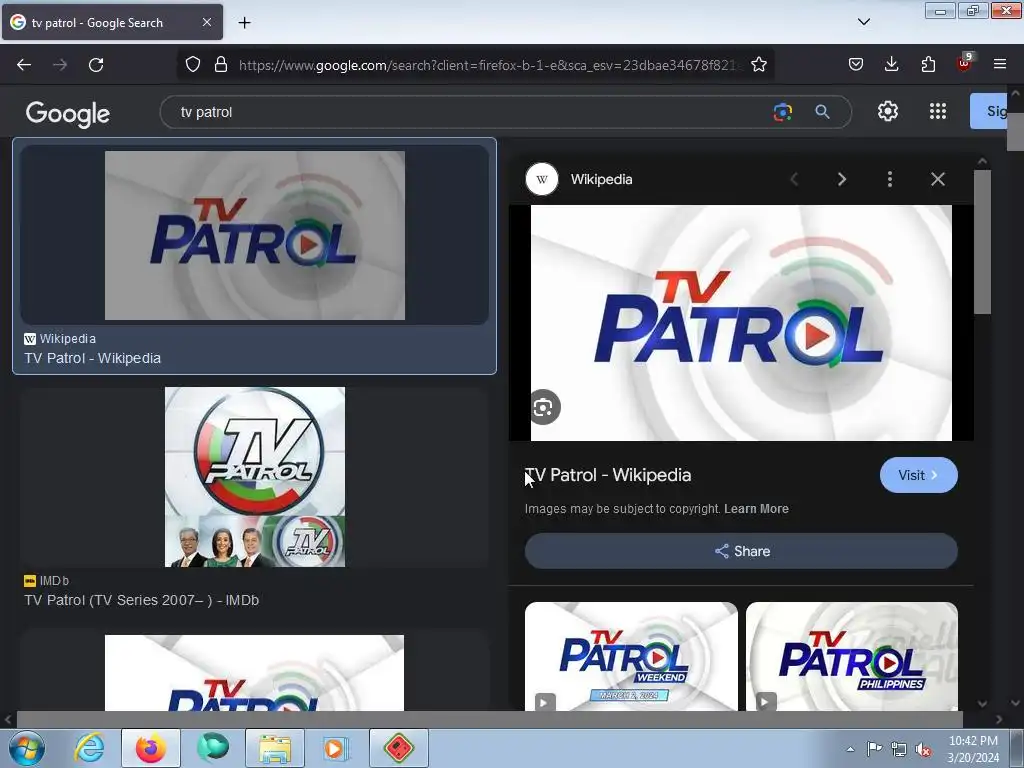Click the Sign in button

989,111
